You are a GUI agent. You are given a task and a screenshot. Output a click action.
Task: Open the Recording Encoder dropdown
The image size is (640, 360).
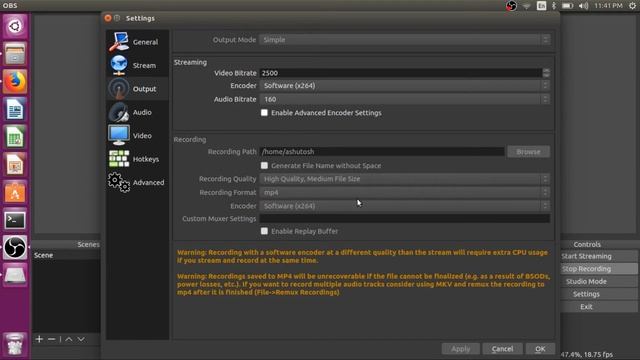coord(404,206)
